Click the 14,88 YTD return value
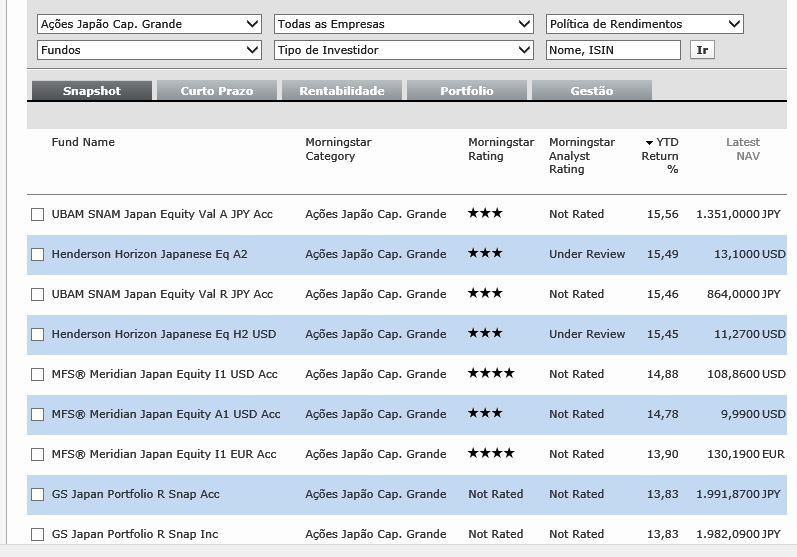797x557 pixels. click(x=663, y=375)
